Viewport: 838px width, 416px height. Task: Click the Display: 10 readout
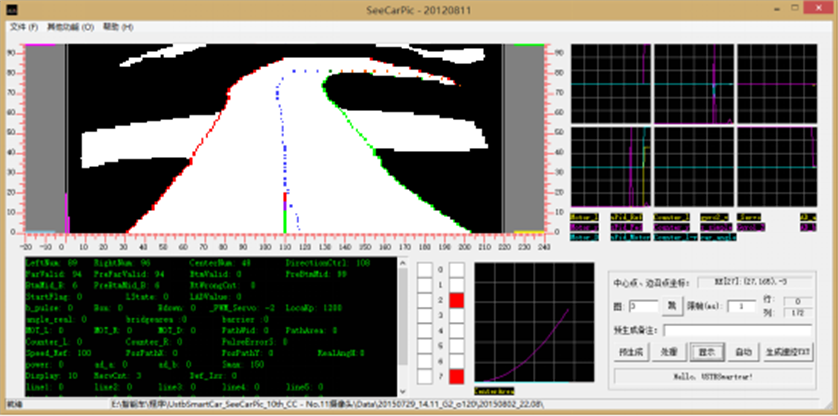click(x=51, y=375)
